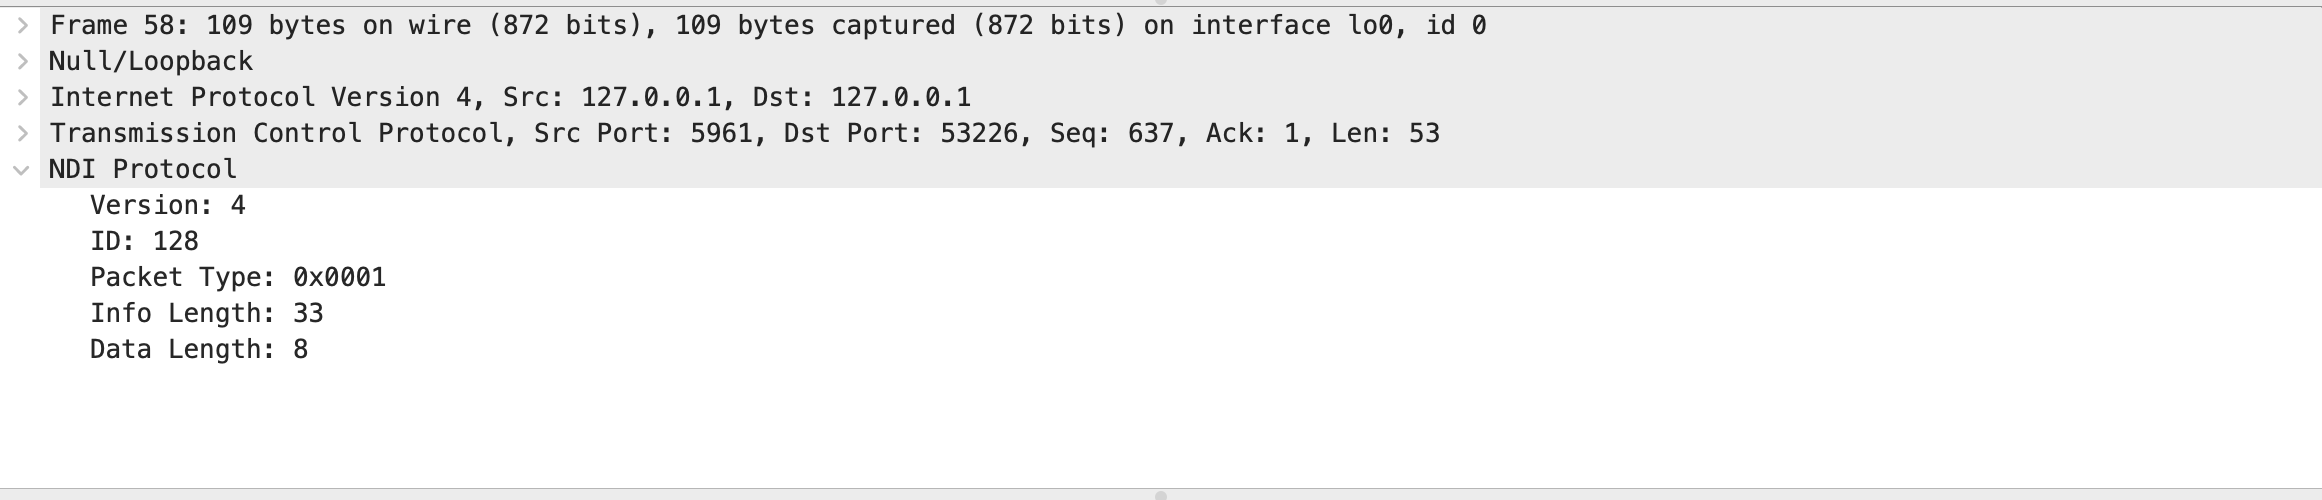Select the Null/Loopback row label
Image resolution: width=2322 pixels, height=500 pixels.
click(151, 61)
